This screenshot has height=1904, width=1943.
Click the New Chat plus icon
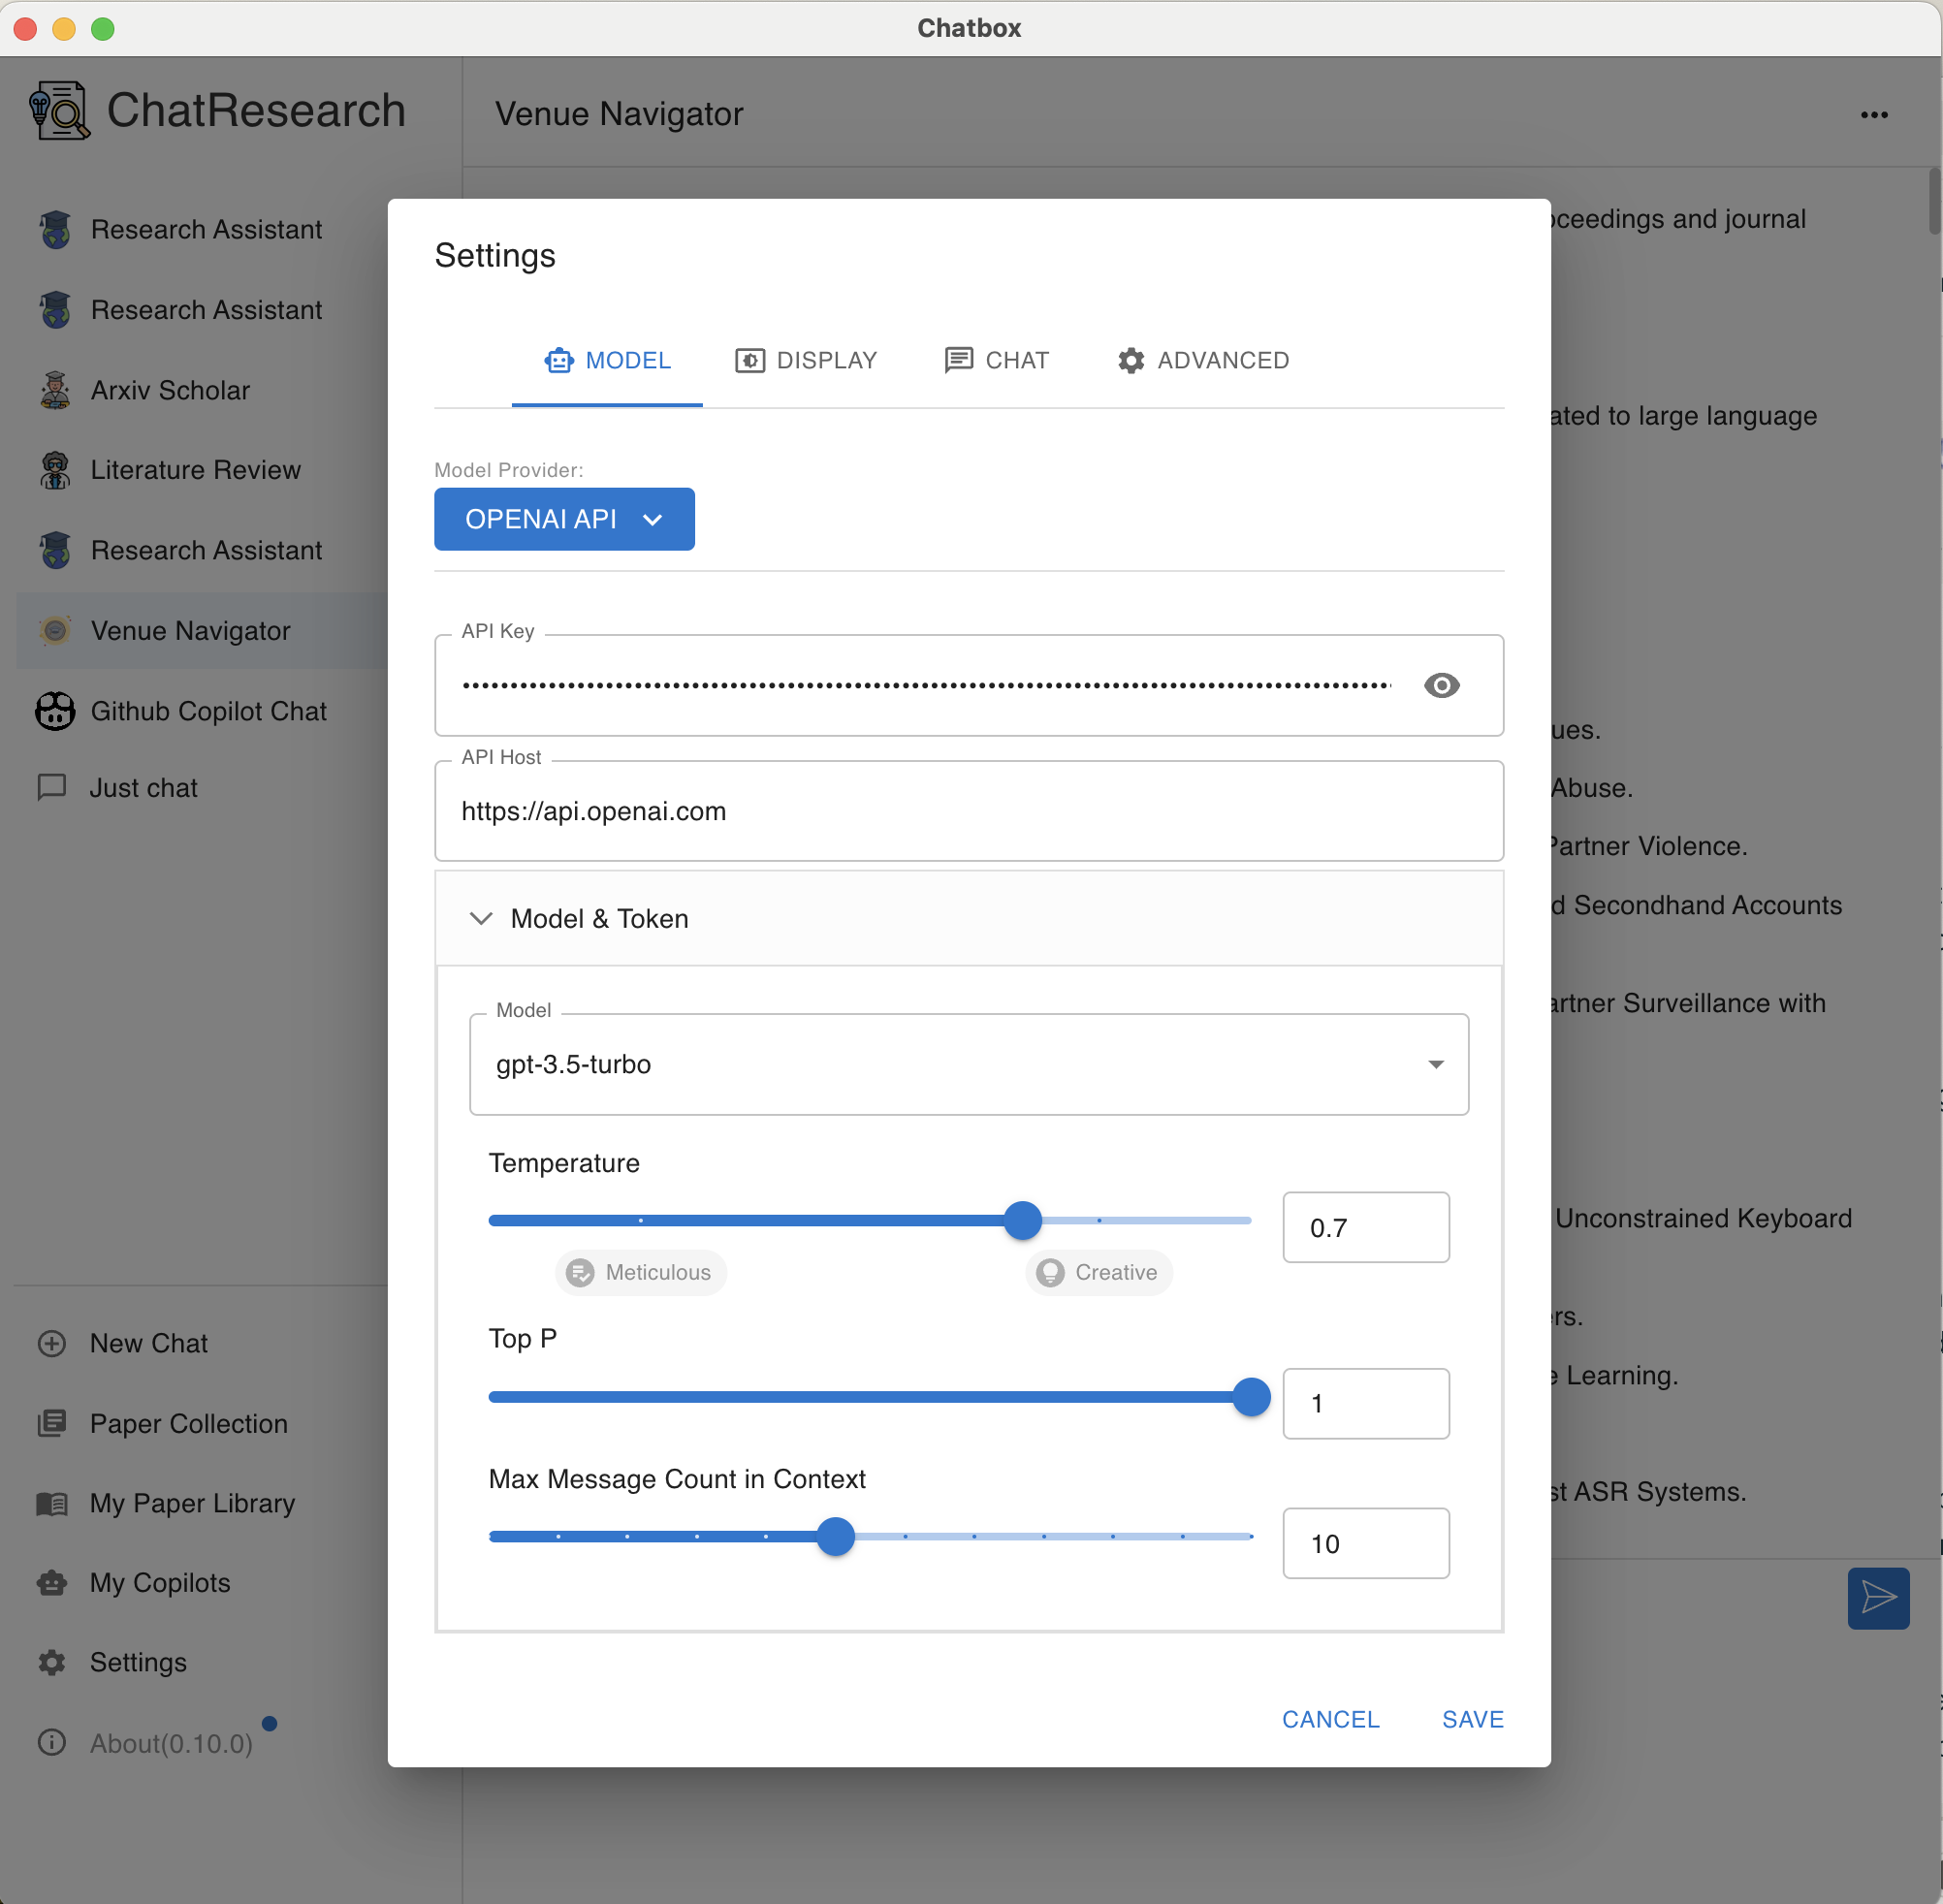point(52,1343)
